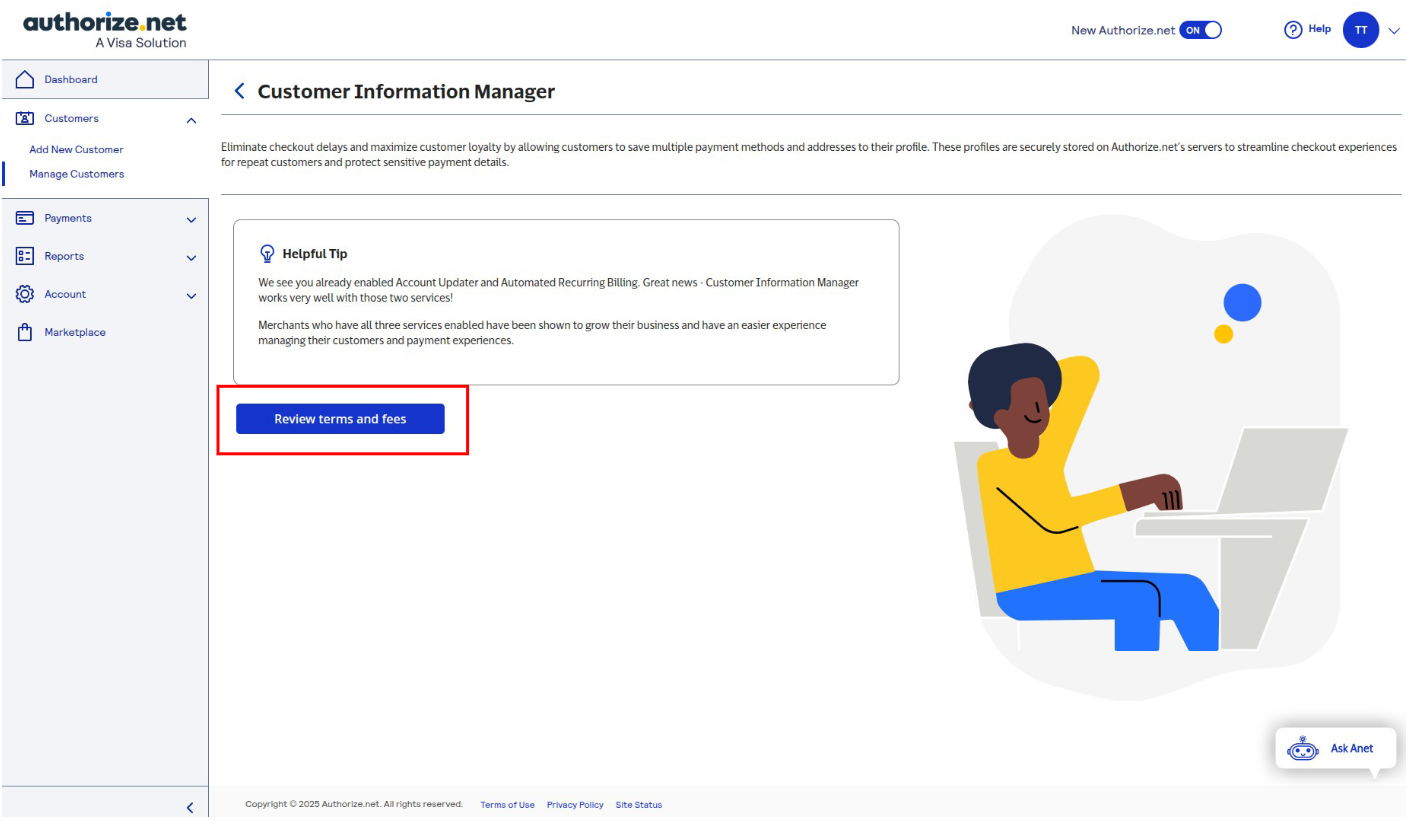Image resolution: width=1411 pixels, height=821 pixels.
Task: Click the Help question mark icon
Action: [1293, 30]
